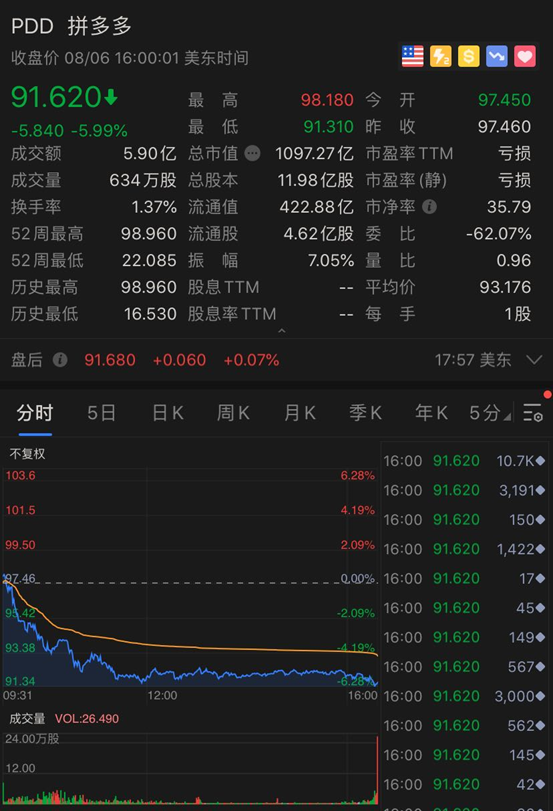
Task: Tap the PDD 拼多多 title
Action: (71, 26)
